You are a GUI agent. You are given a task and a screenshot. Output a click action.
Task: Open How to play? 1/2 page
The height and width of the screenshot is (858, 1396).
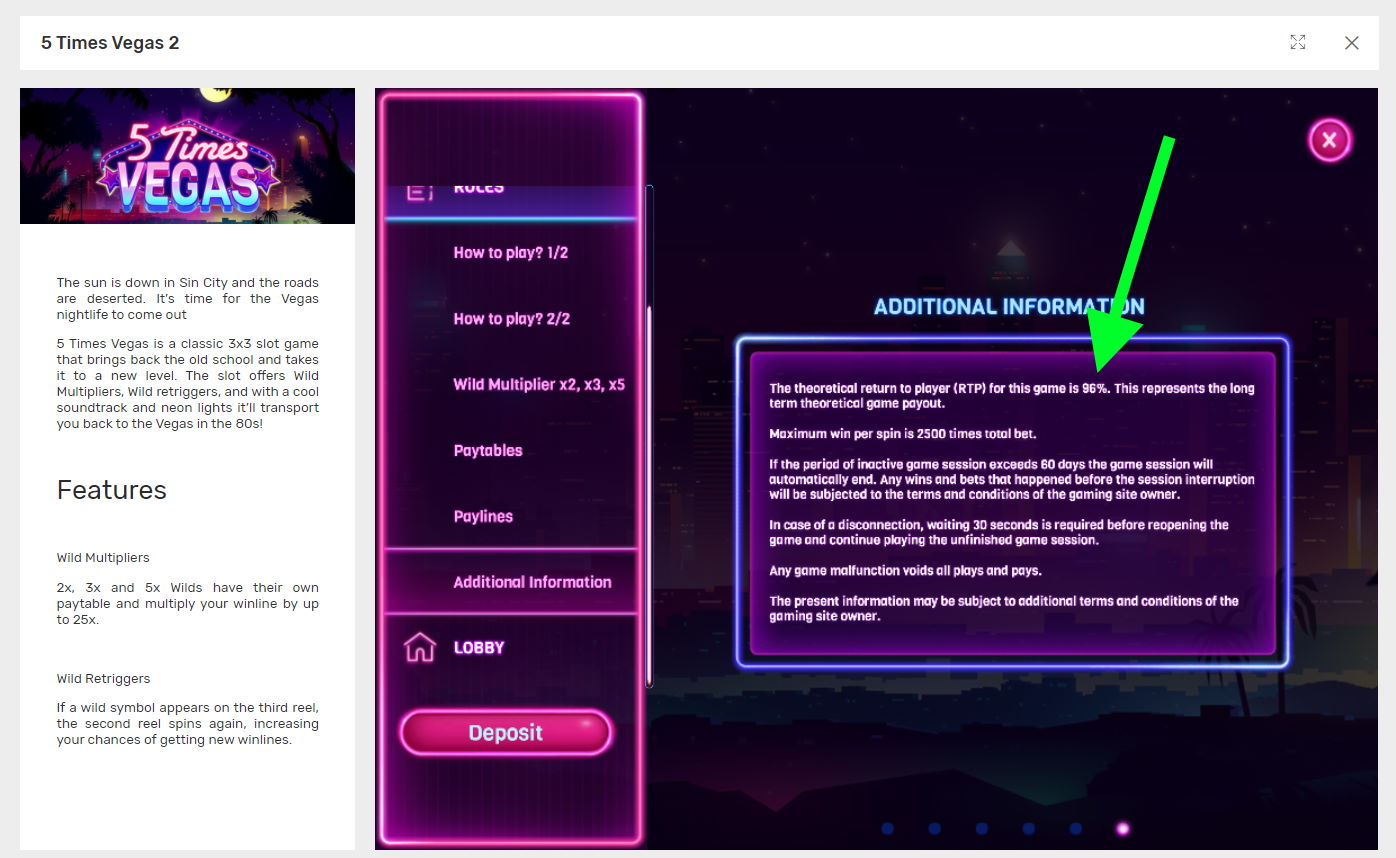pyautogui.click(x=510, y=253)
